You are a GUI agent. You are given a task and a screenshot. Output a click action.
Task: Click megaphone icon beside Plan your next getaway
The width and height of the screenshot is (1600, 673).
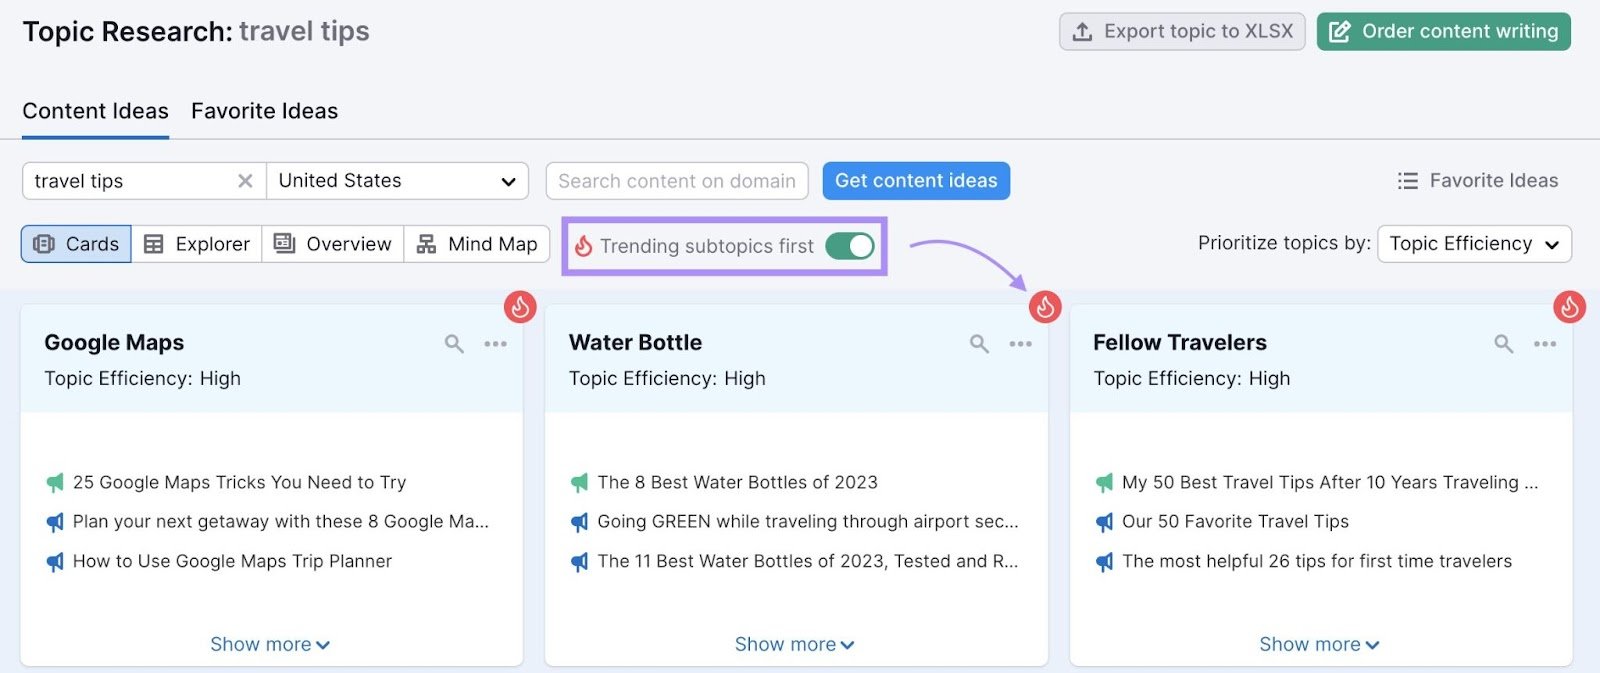tap(55, 522)
